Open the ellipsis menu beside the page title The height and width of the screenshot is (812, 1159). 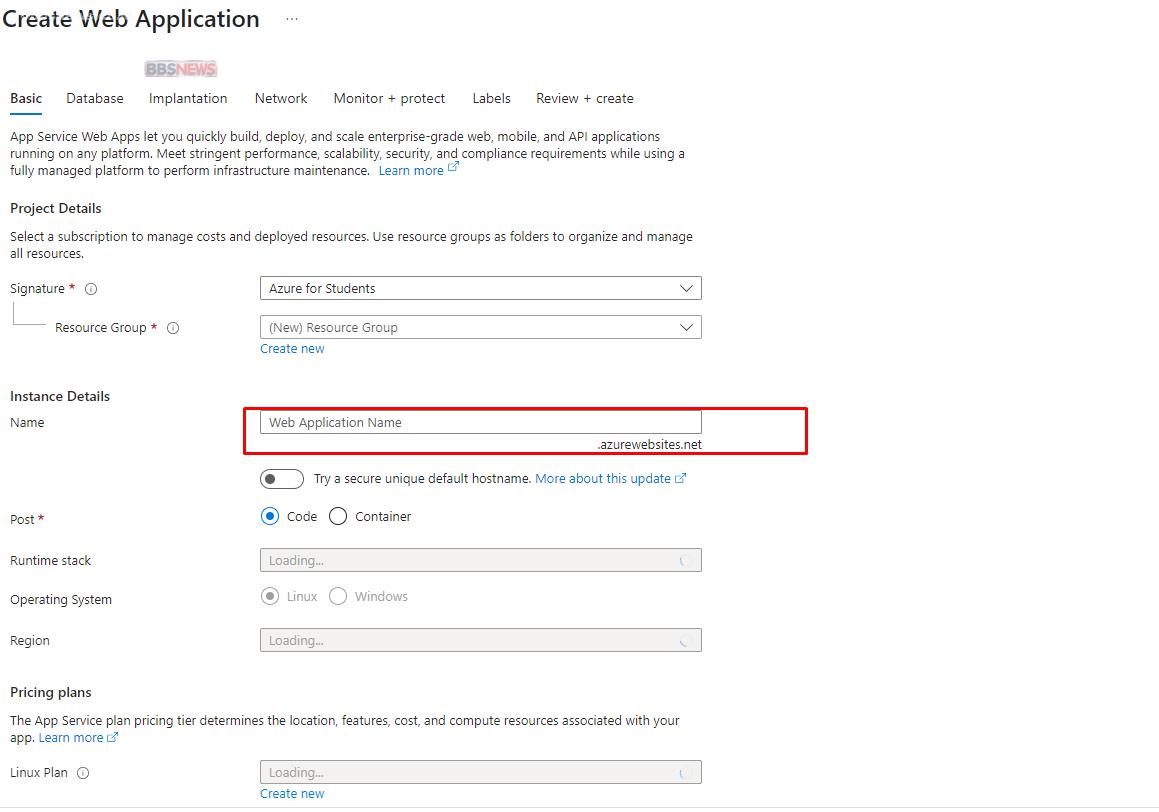point(292,19)
